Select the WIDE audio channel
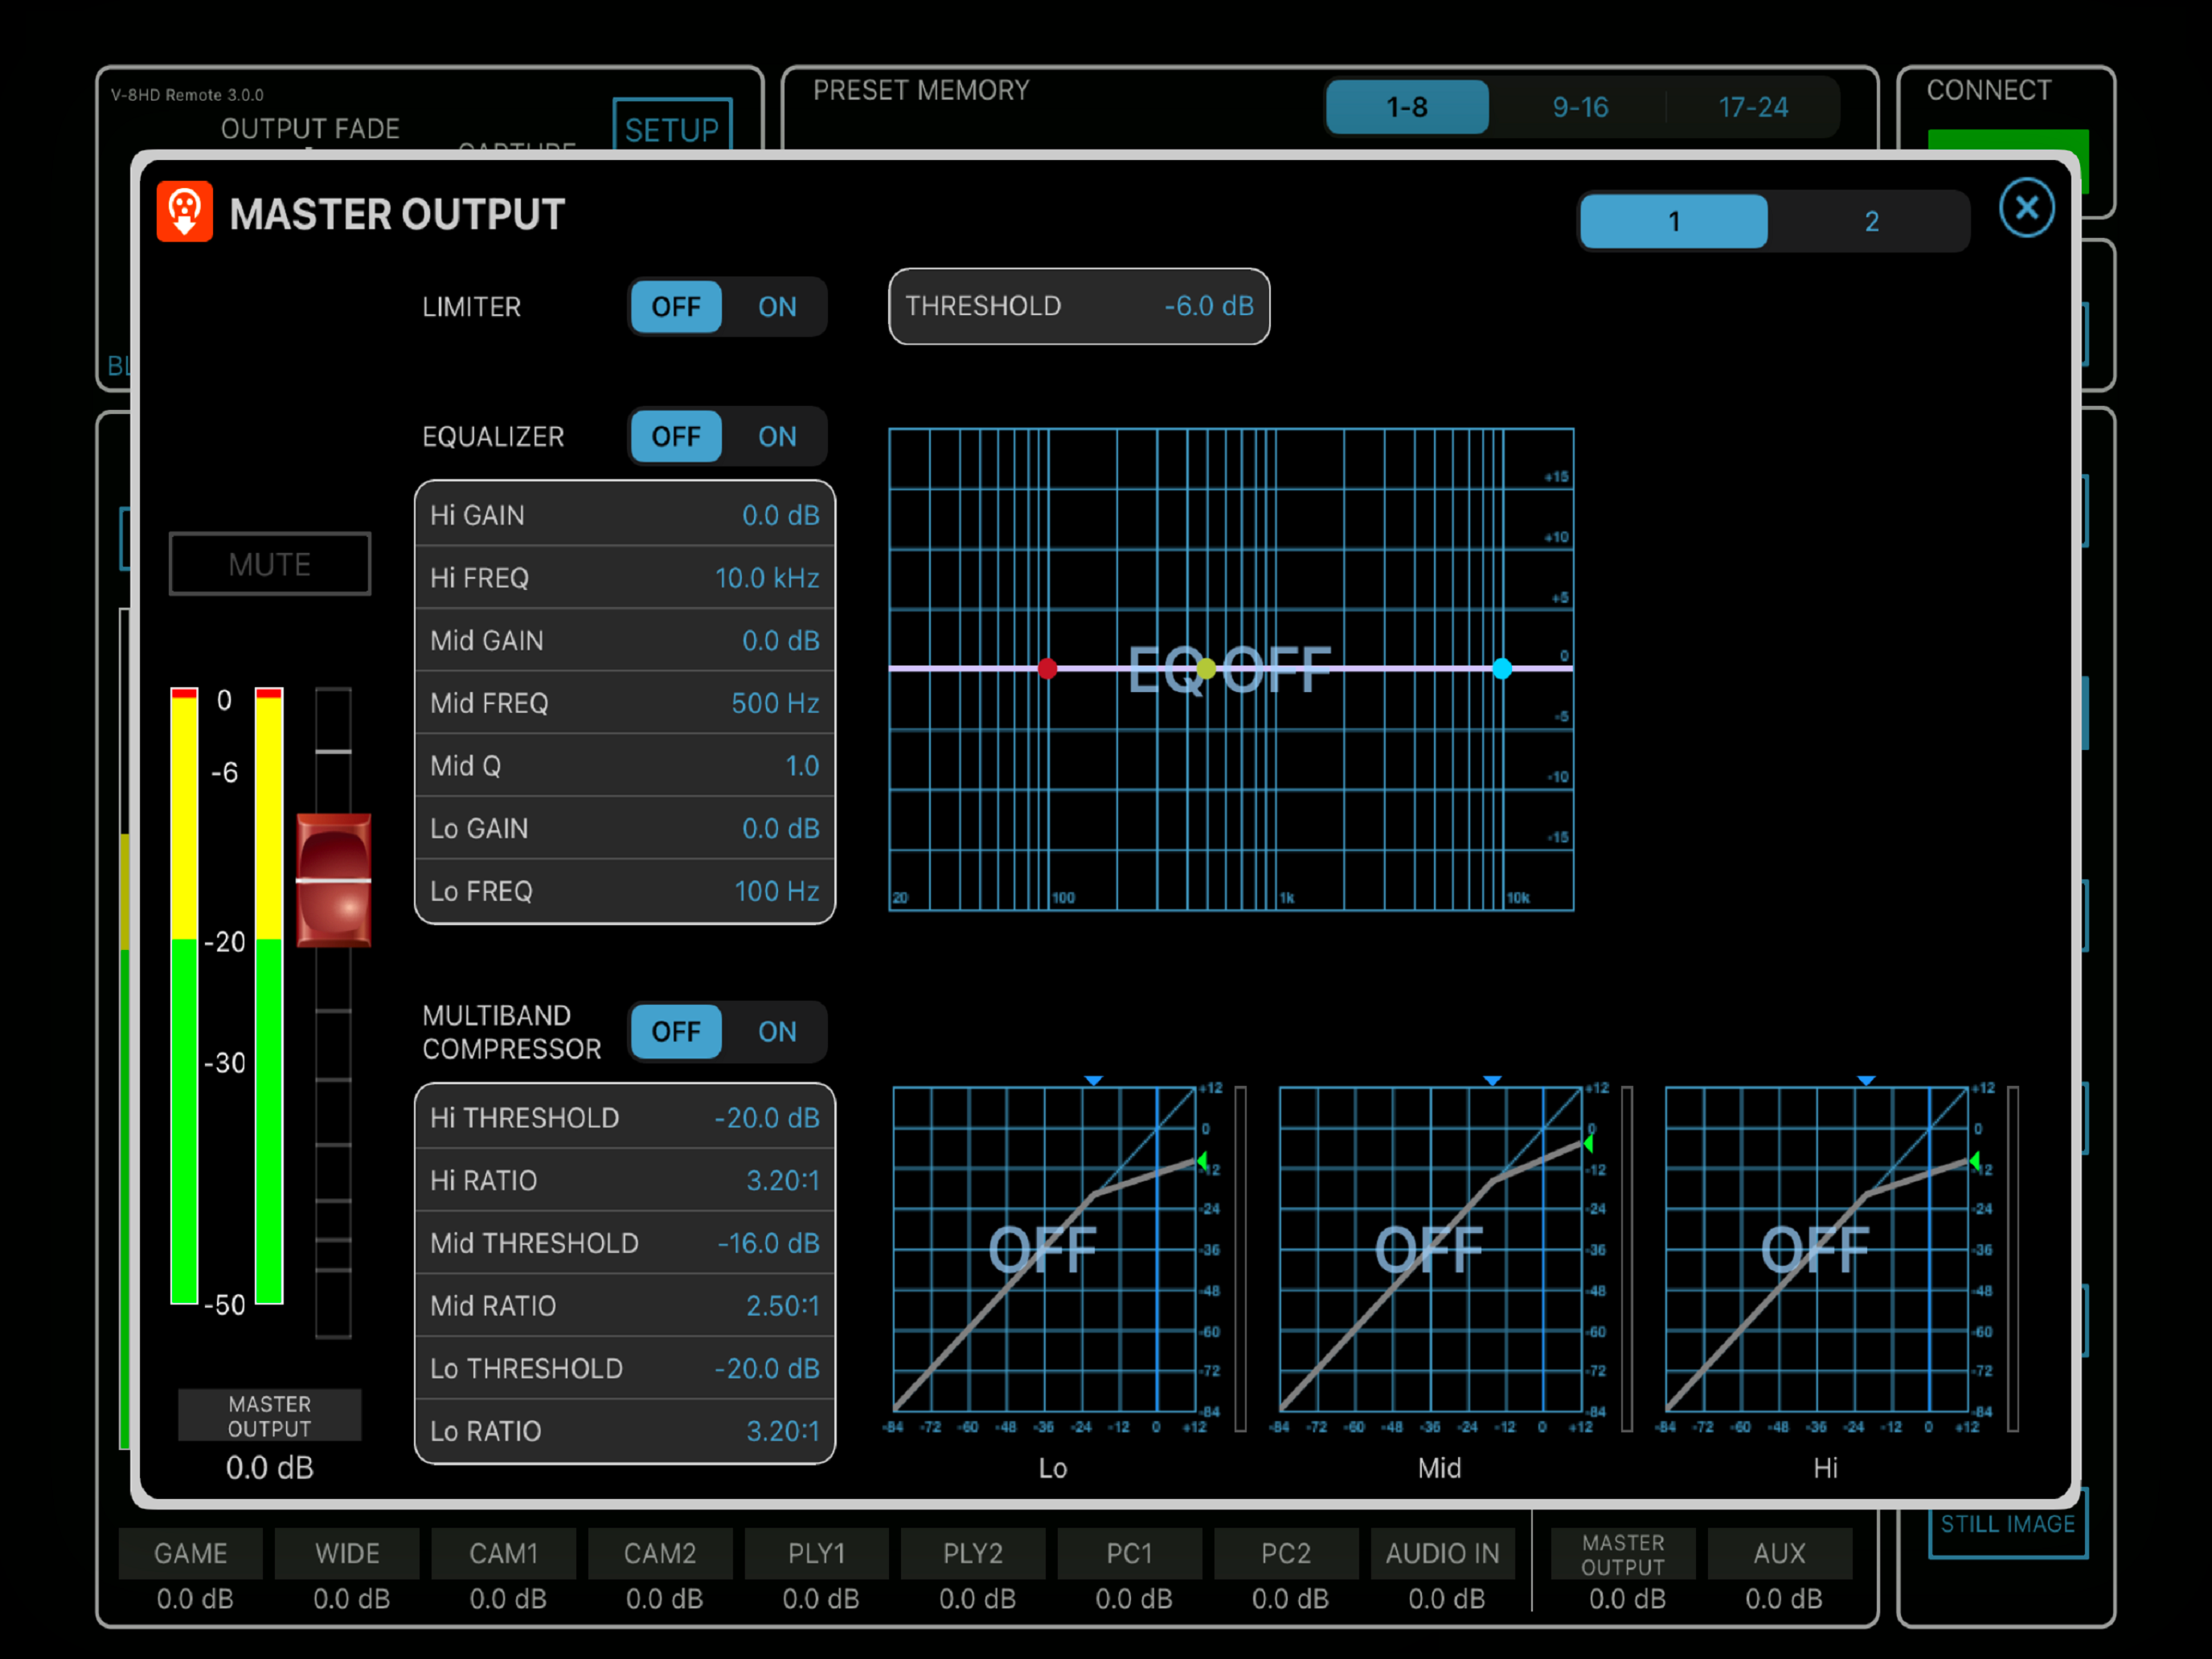2212x1659 pixels. click(347, 1553)
